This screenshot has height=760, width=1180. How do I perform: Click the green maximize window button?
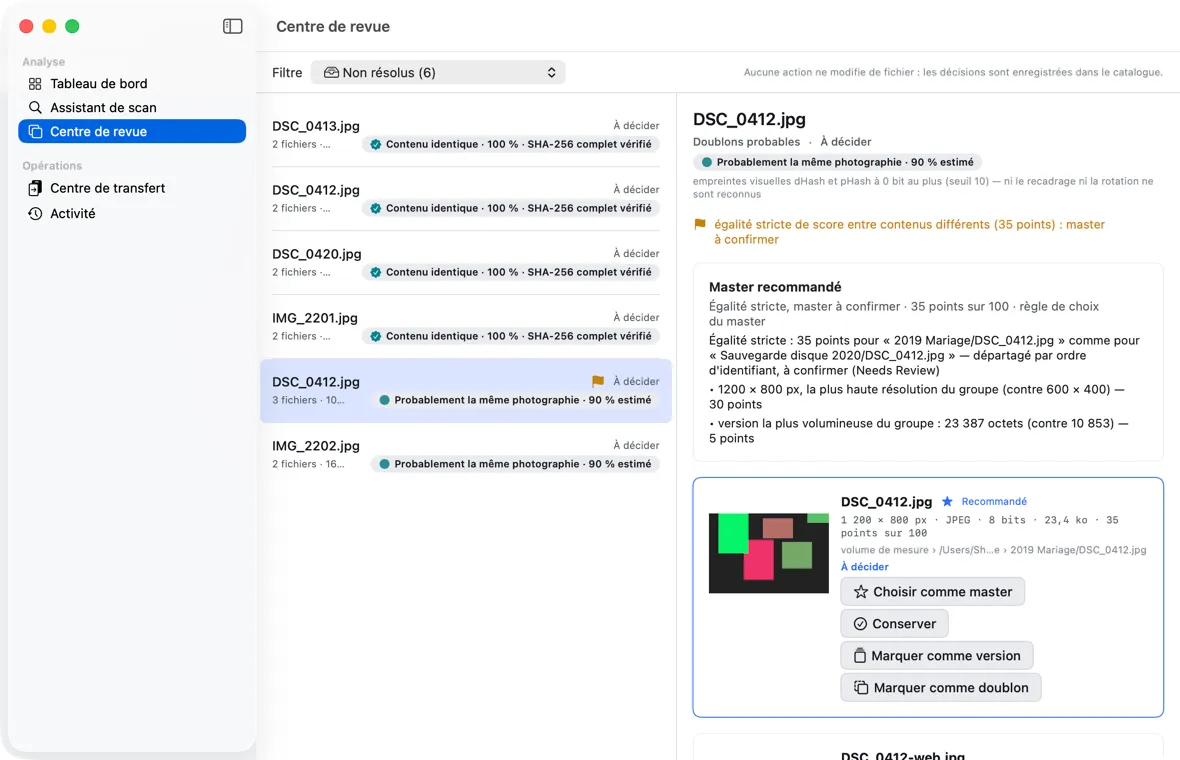click(x=72, y=26)
